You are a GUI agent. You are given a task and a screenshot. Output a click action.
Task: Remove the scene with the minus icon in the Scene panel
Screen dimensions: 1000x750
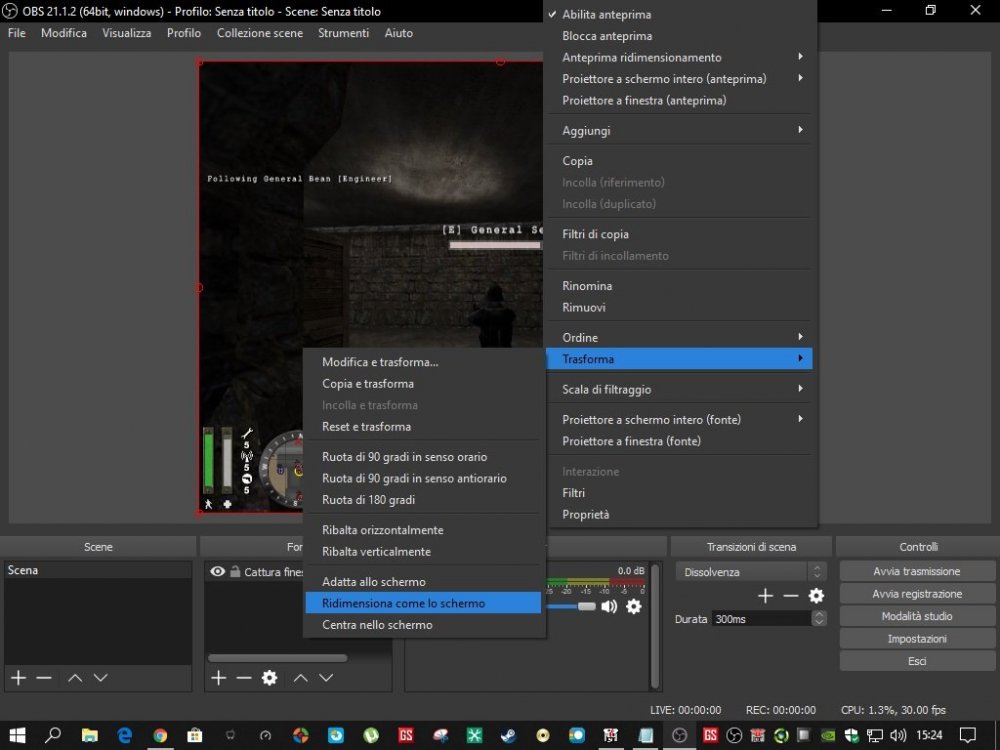pos(44,677)
